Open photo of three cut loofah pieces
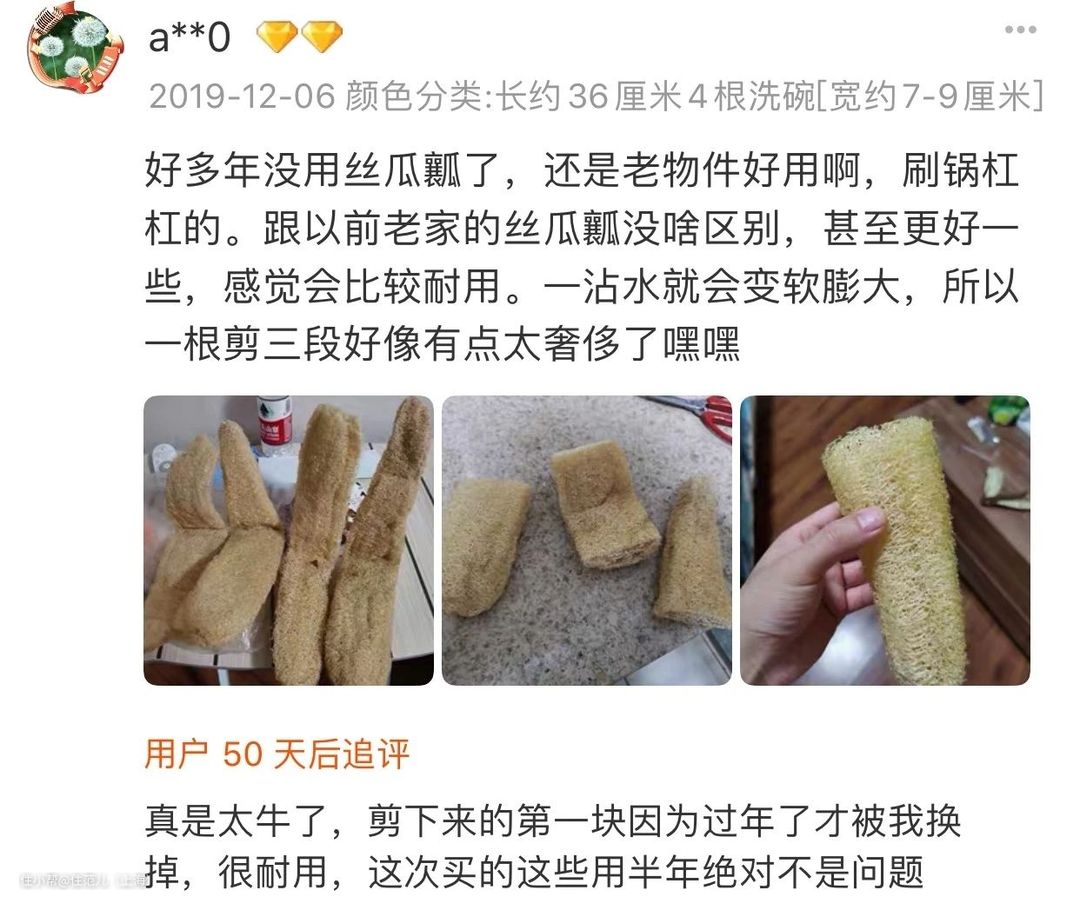This screenshot has width=1080, height=910. tap(587, 540)
